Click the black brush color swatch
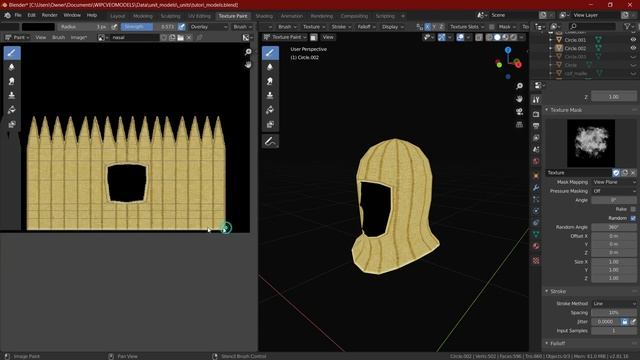The height and width of the screenshot is (360, 640). click(x=38, y=27)
